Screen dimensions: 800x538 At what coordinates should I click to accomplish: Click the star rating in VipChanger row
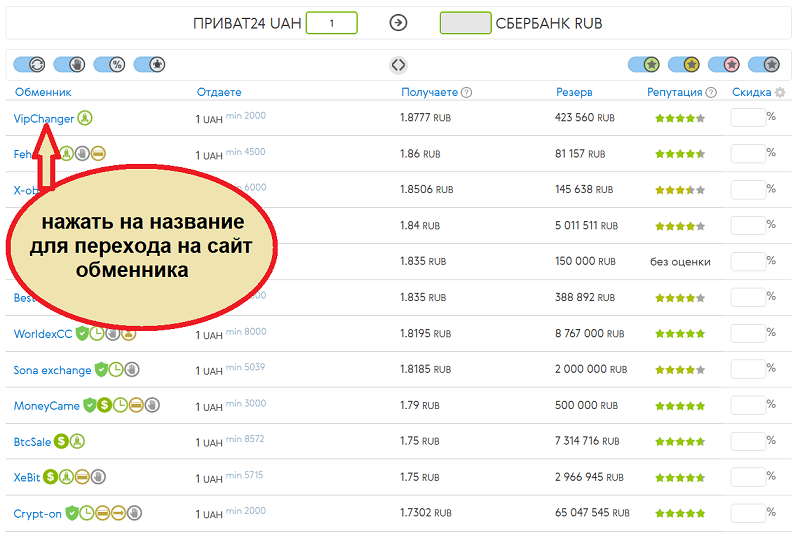coord(680,118)
